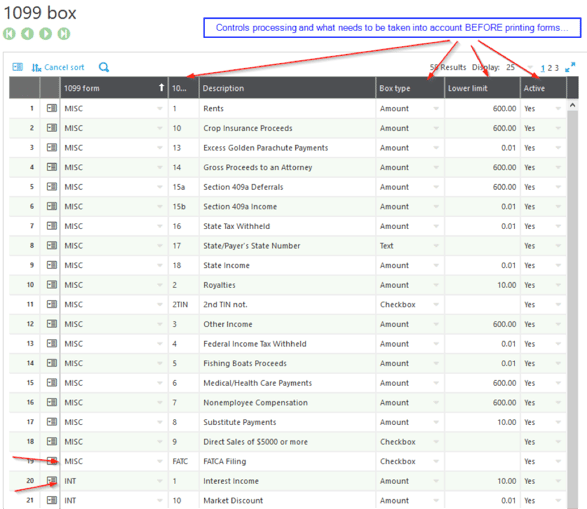
Task: Click the FATC box code cell
Action: click(x=183, y=461)
